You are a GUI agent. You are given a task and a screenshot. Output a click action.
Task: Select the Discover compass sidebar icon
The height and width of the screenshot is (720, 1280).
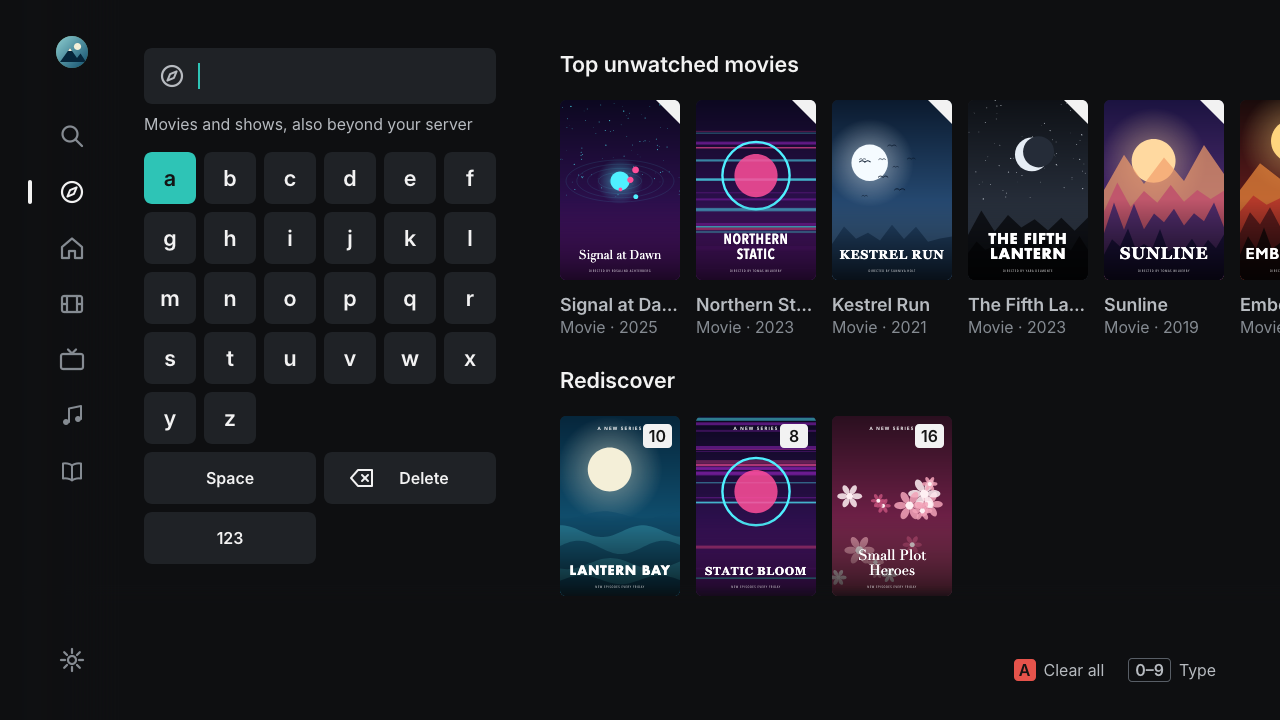(x=72, y=192)
